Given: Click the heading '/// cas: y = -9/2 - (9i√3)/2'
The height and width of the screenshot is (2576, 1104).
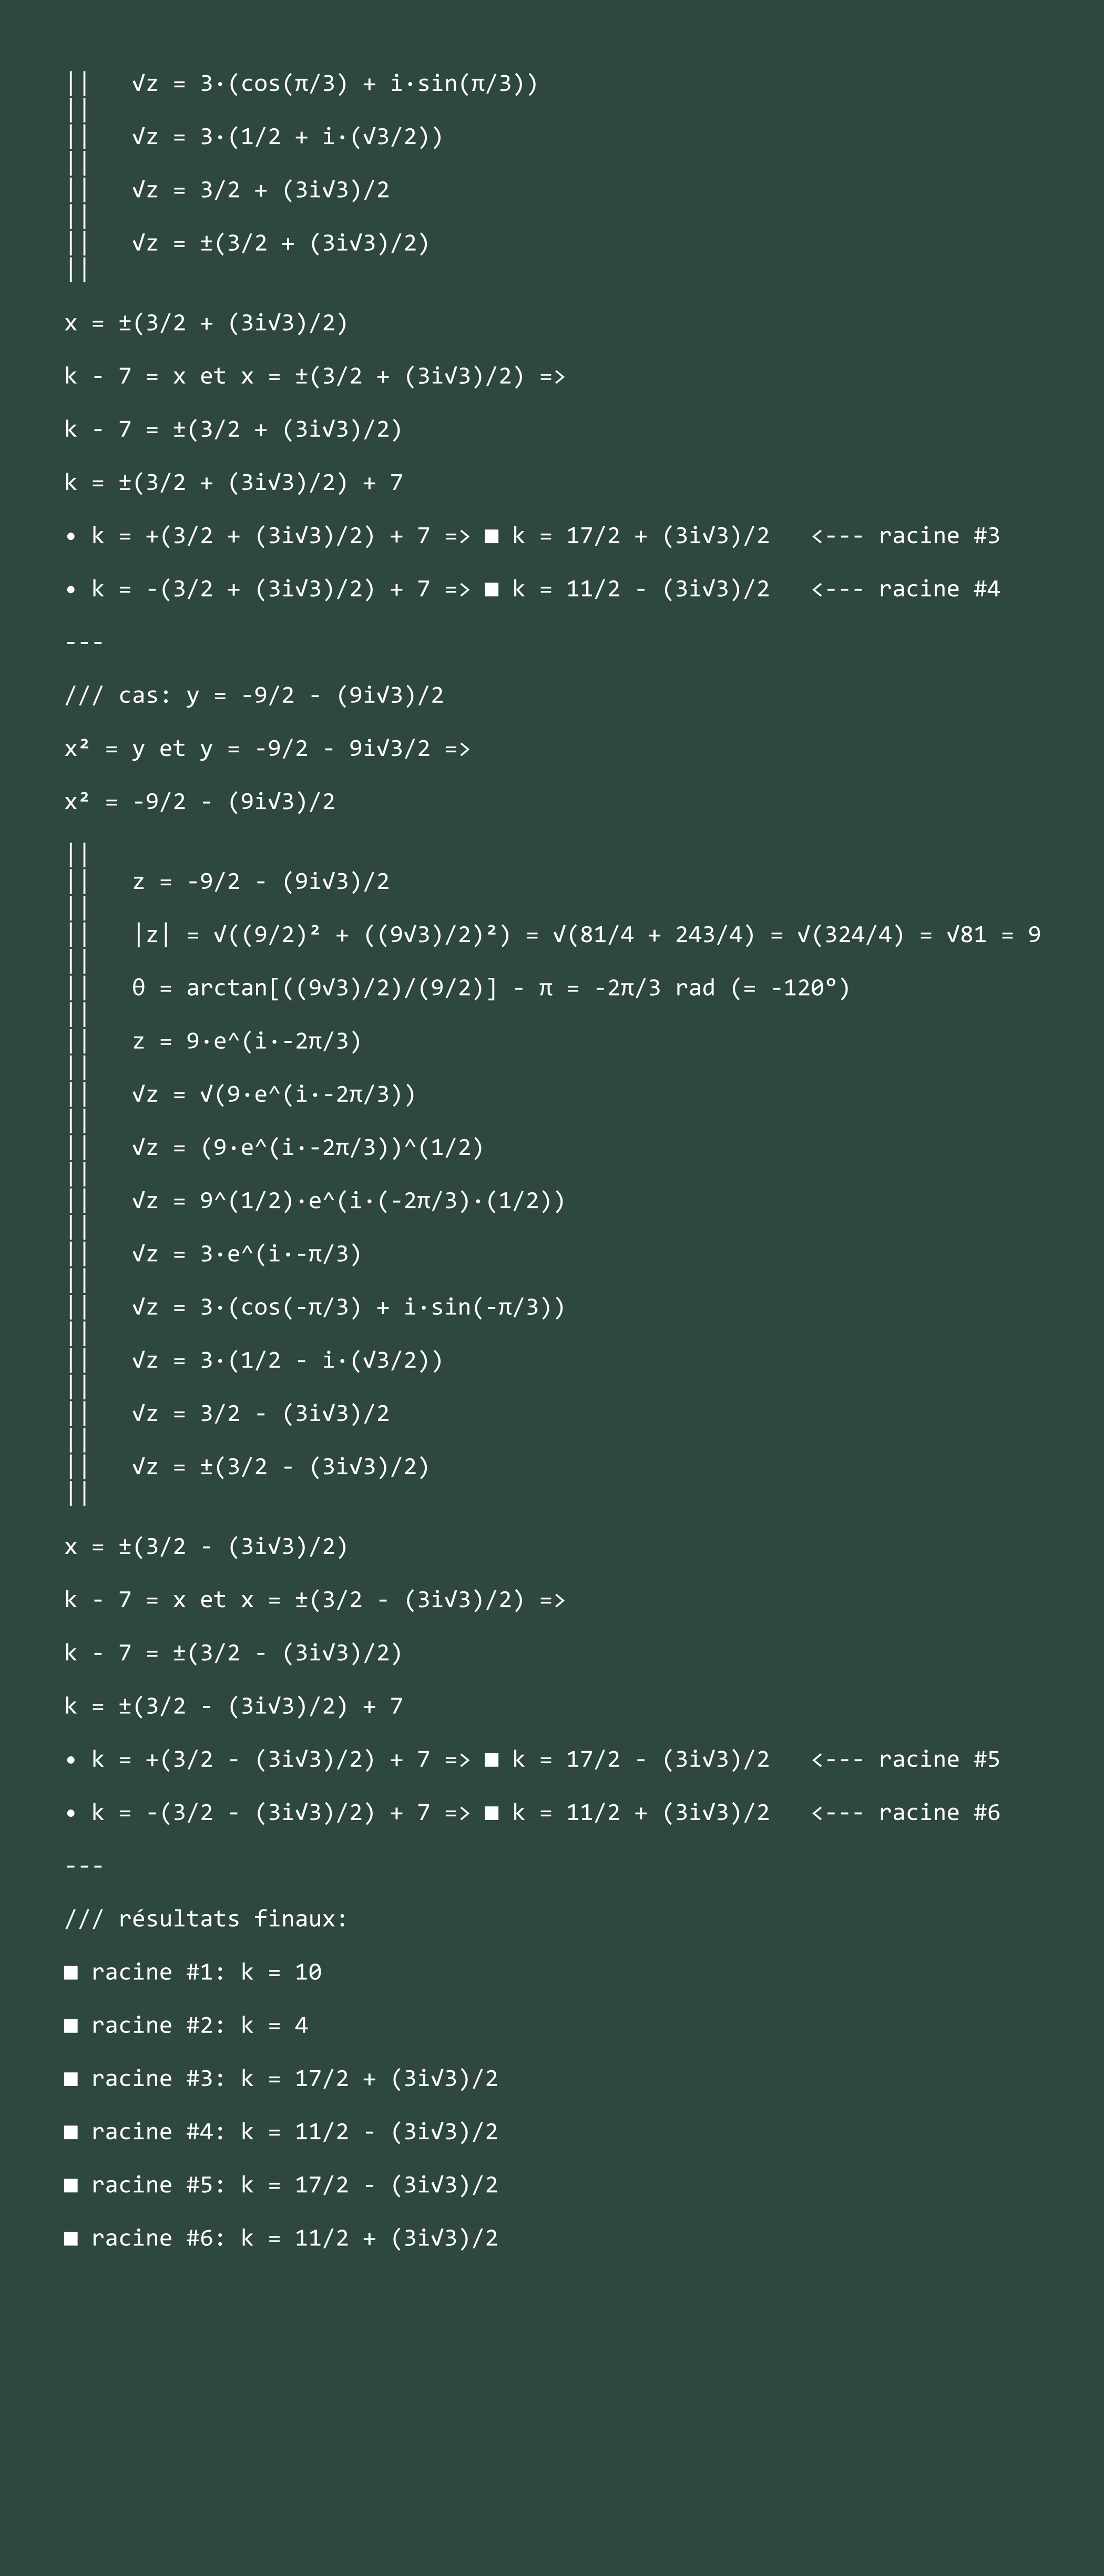Looking at the screenshot, I should (x=254, y=695).
